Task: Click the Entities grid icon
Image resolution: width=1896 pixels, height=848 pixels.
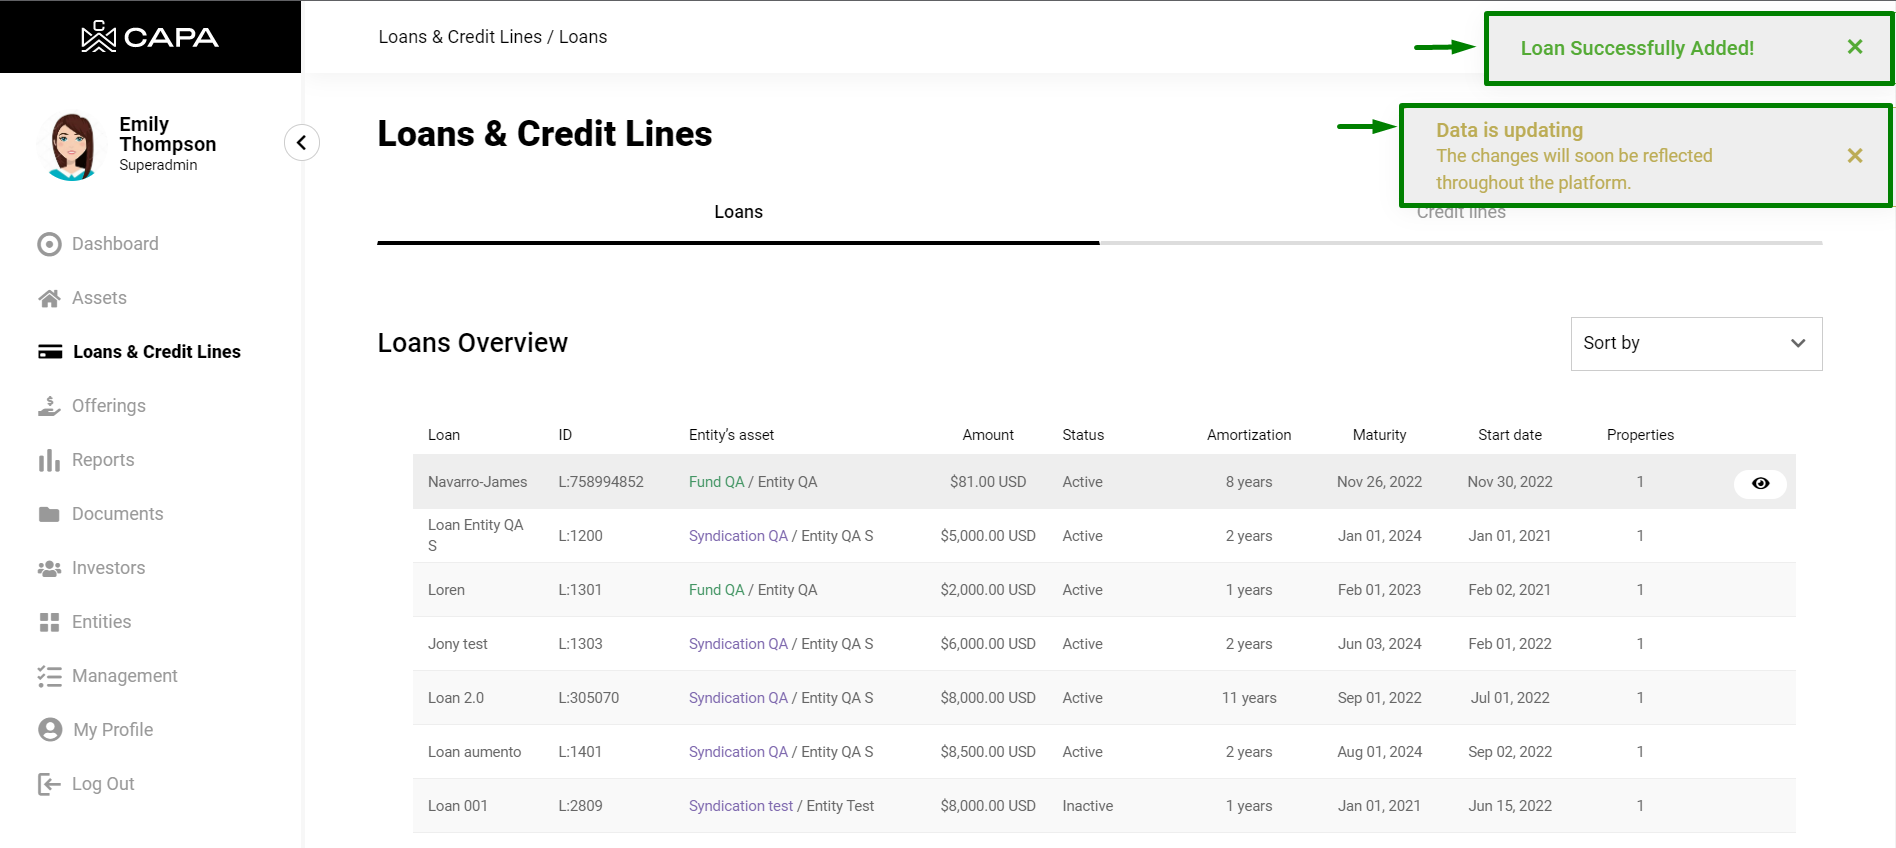Action: (x=49, y=622)
